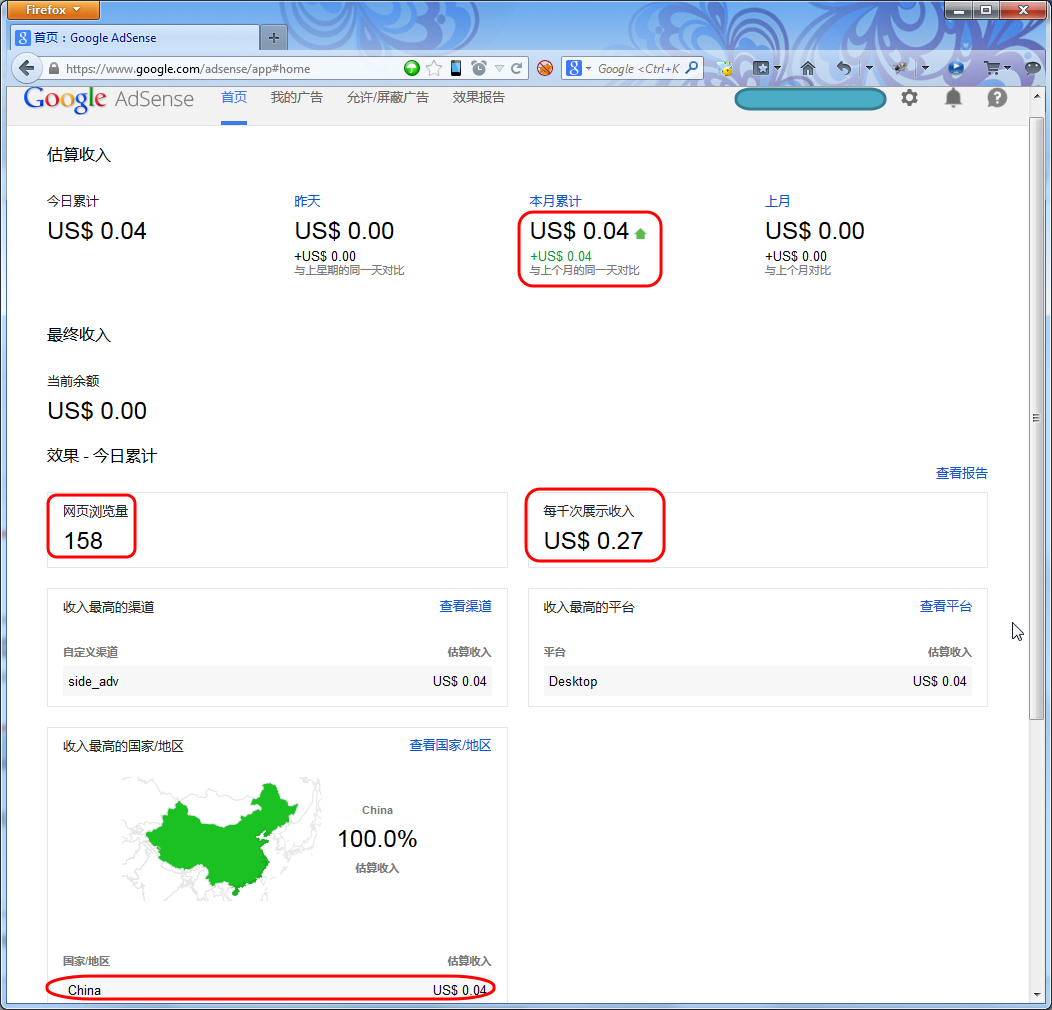This screenshot has width=1052, height=1010.
Task: Maximize the Firefox window
Action: [986, 10]
